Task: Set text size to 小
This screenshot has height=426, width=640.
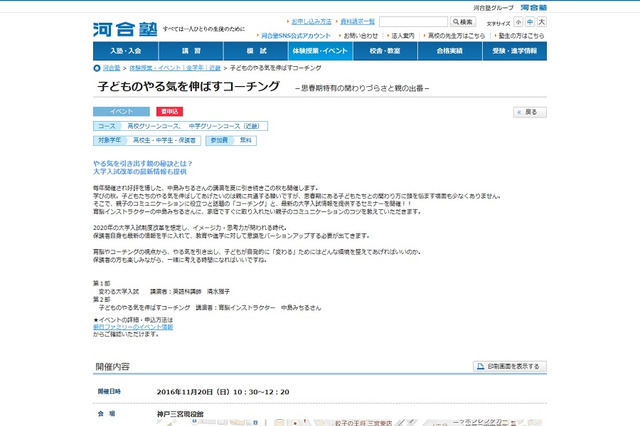Action: [518, 22]
